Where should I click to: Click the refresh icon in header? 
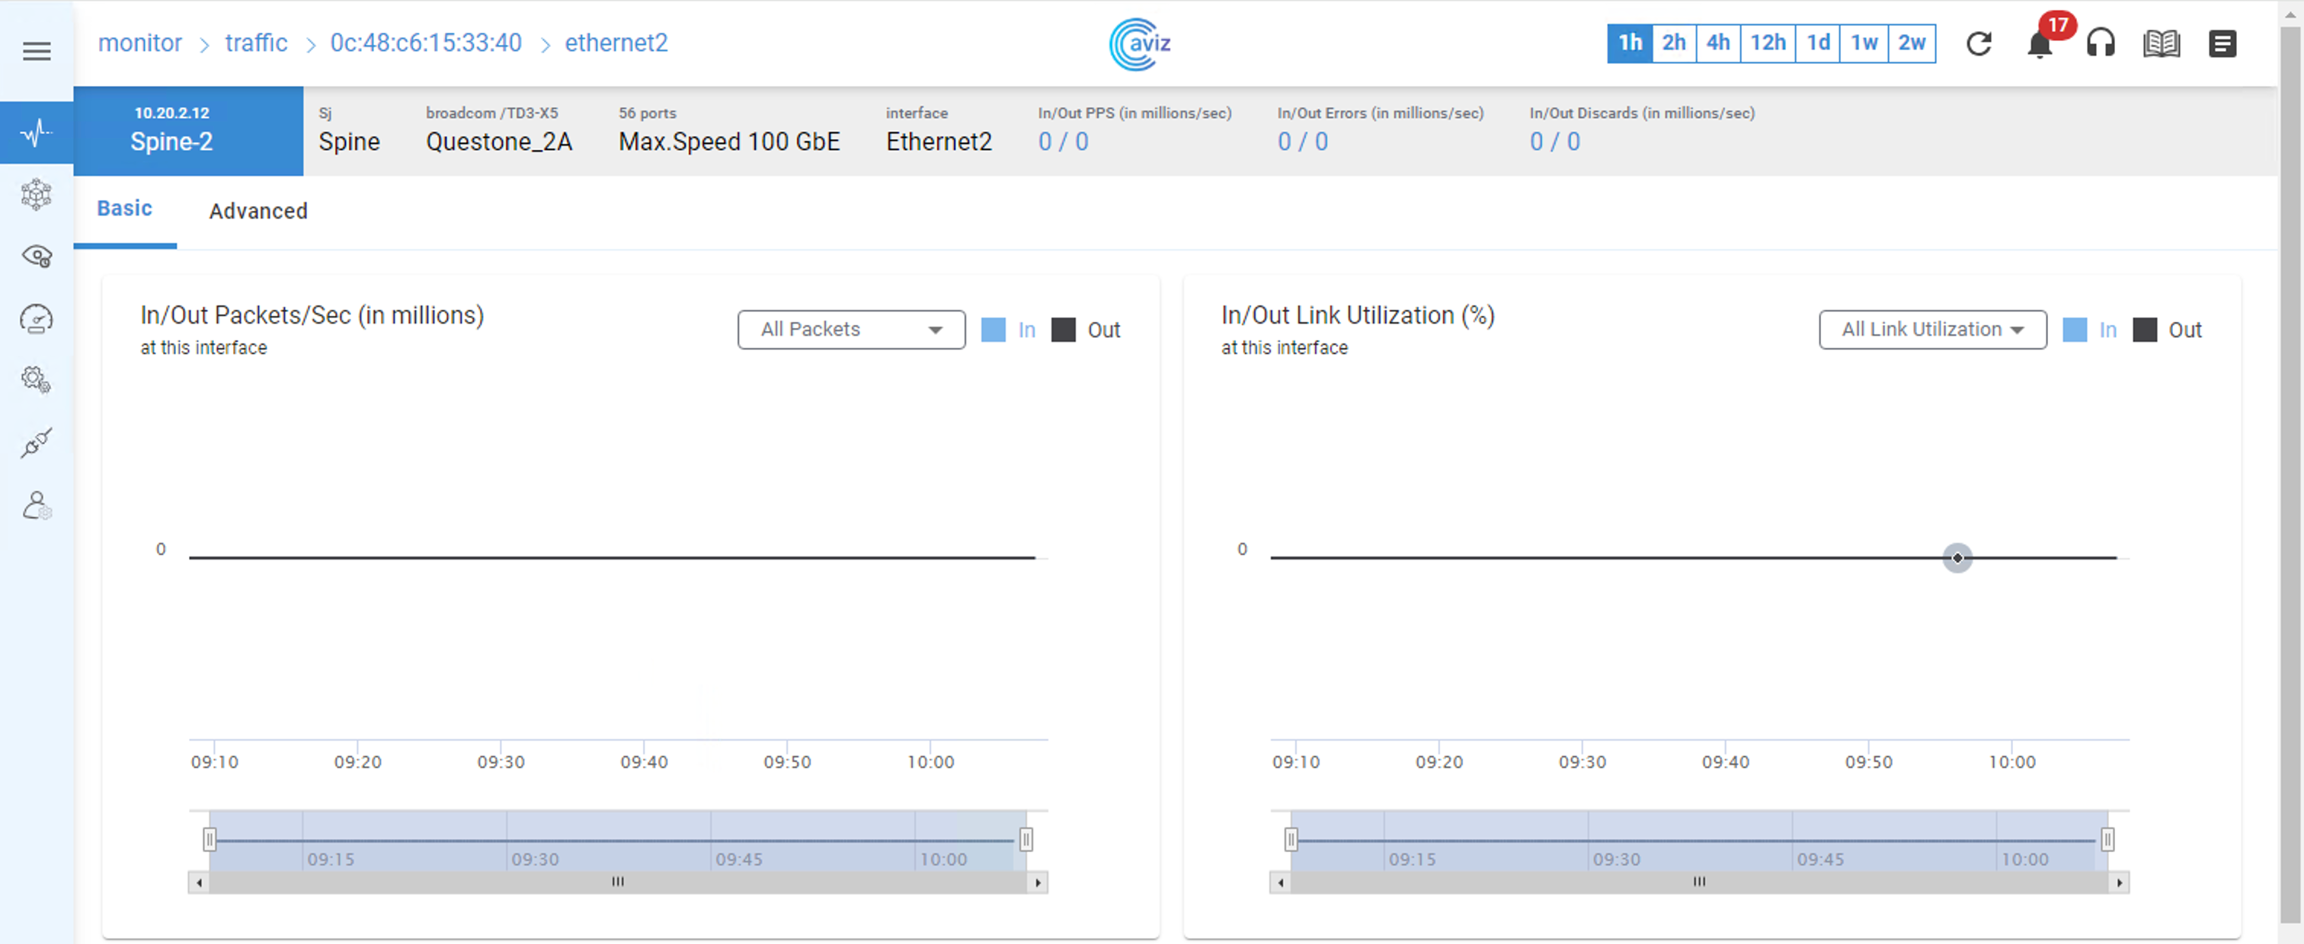pos(1978,44)
